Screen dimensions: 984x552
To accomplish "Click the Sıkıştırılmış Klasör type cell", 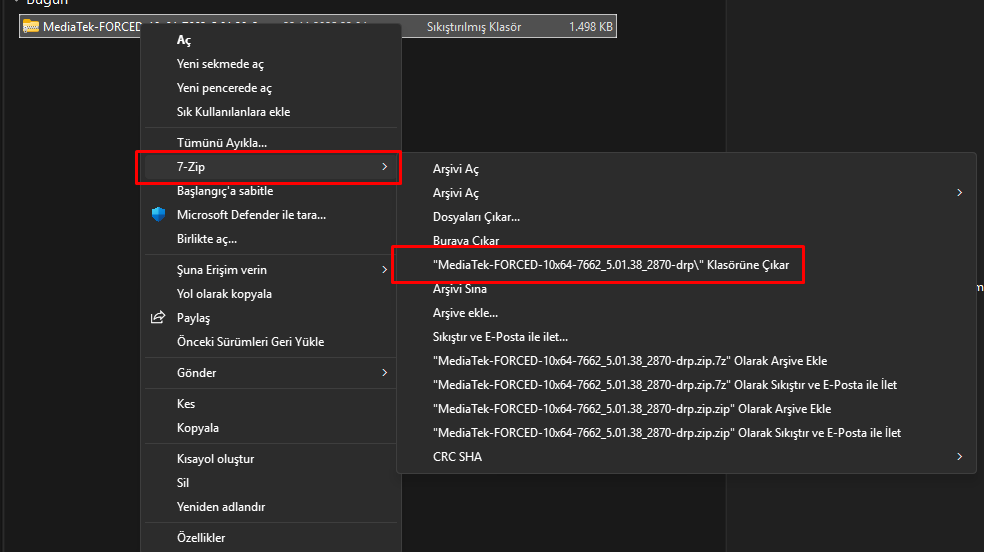I will (474, 27).
